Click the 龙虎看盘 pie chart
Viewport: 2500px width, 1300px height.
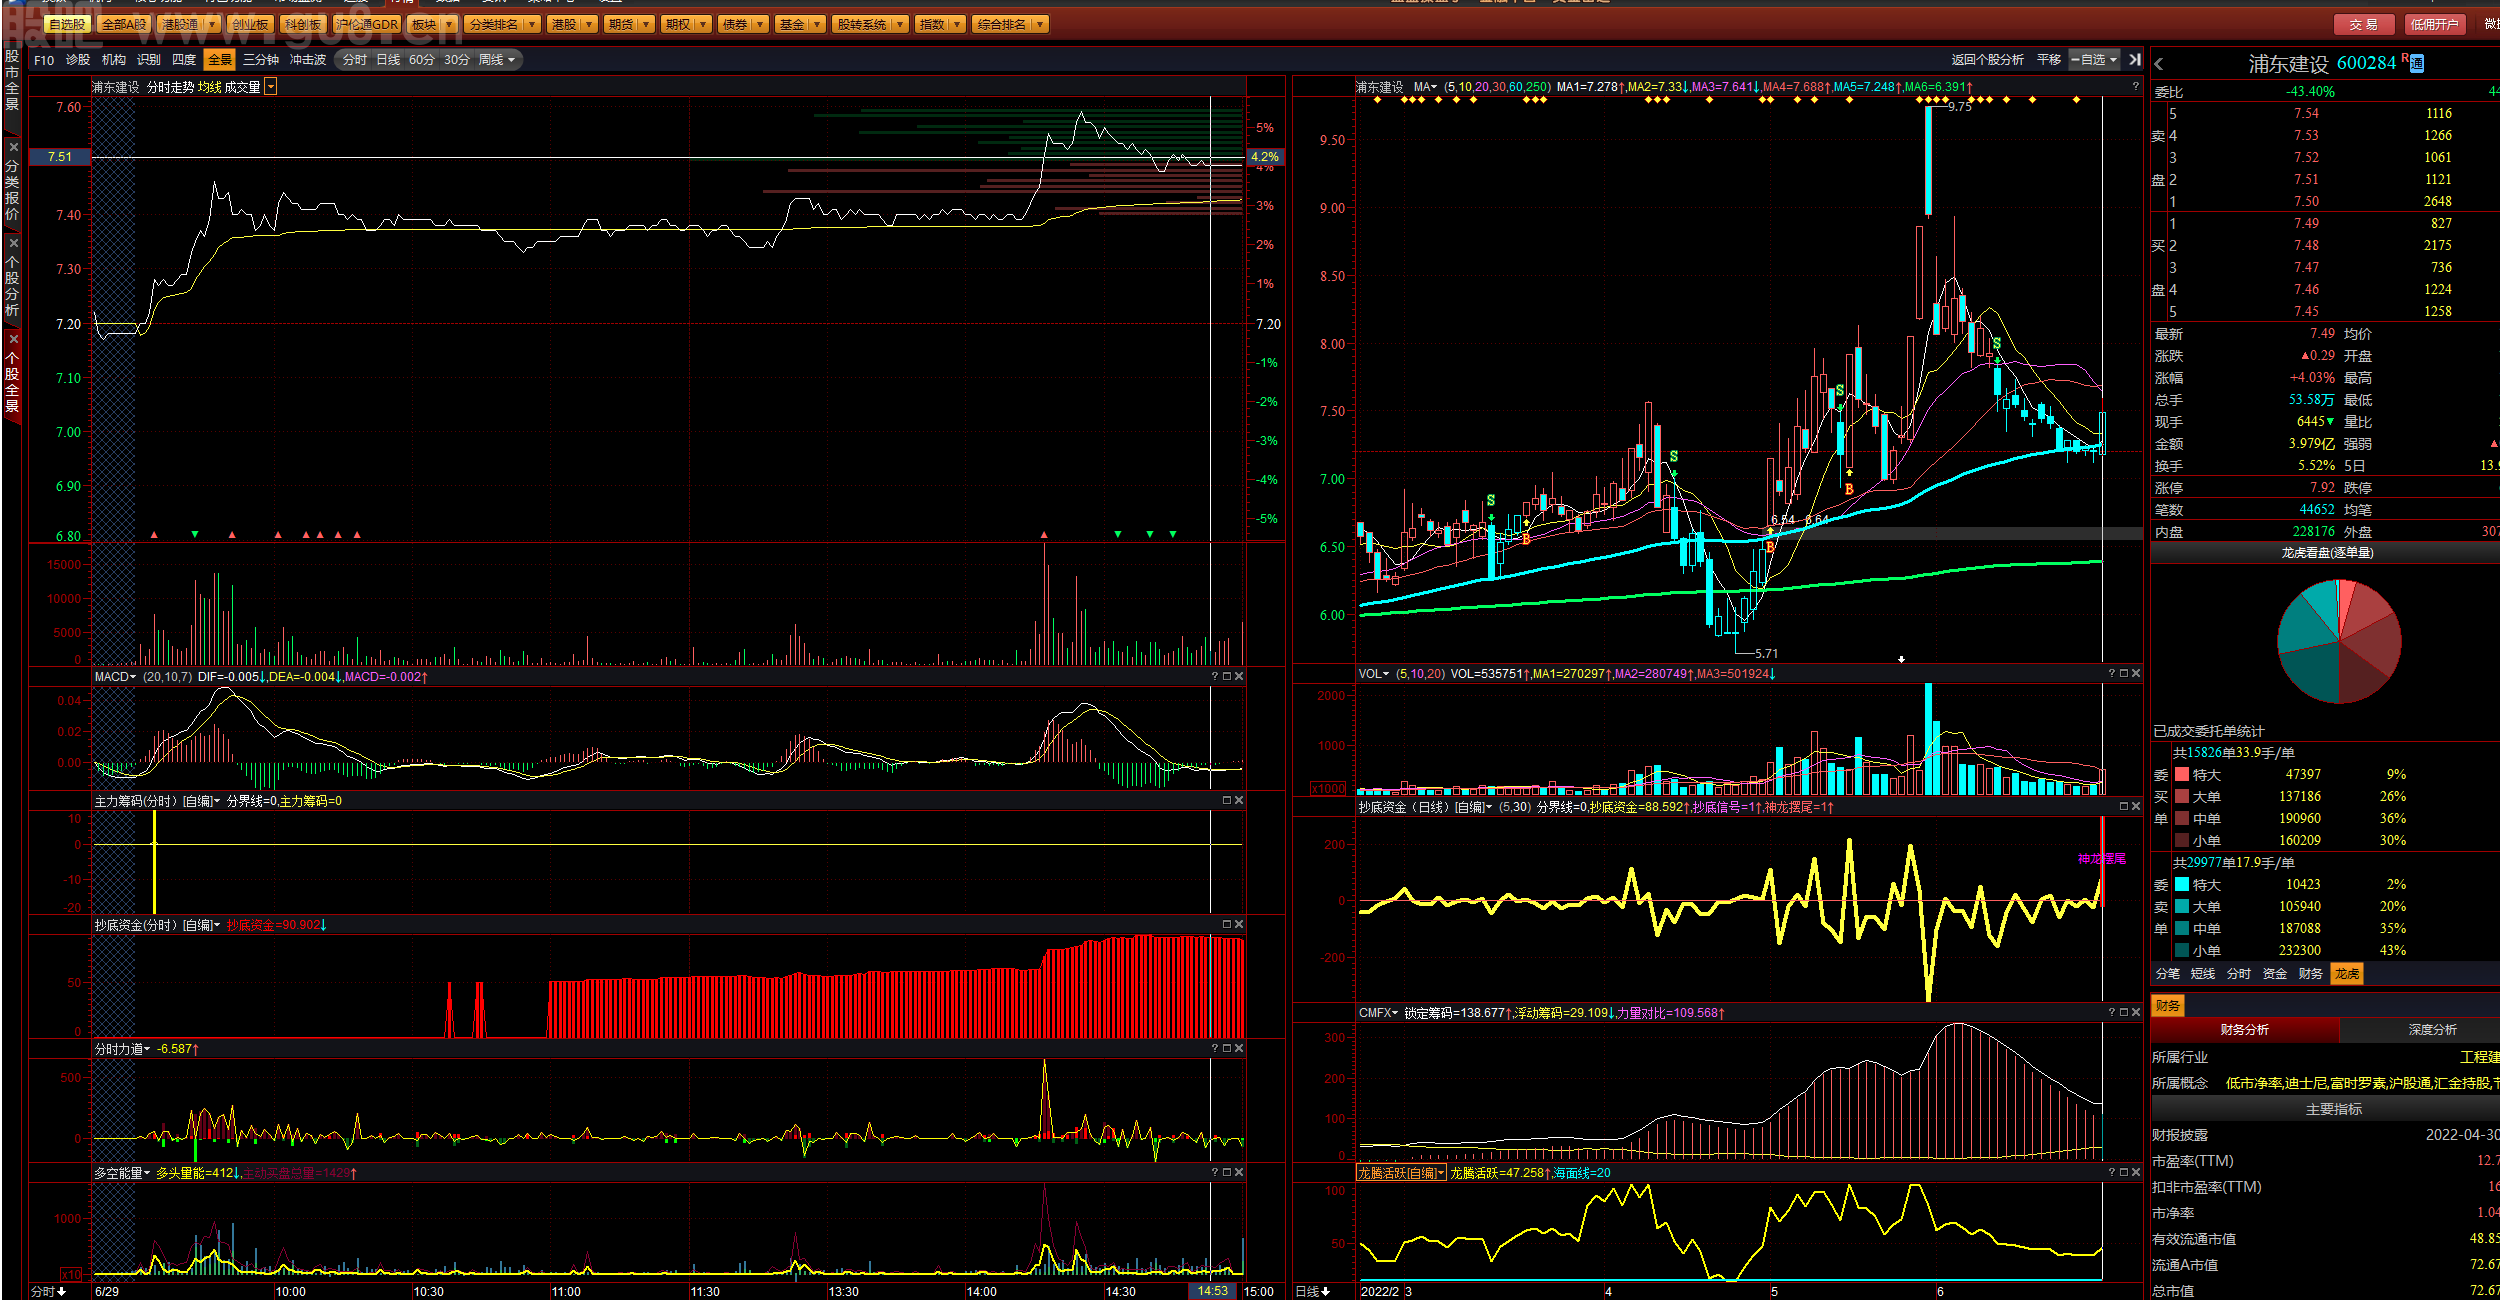(x=2339, y=641)
